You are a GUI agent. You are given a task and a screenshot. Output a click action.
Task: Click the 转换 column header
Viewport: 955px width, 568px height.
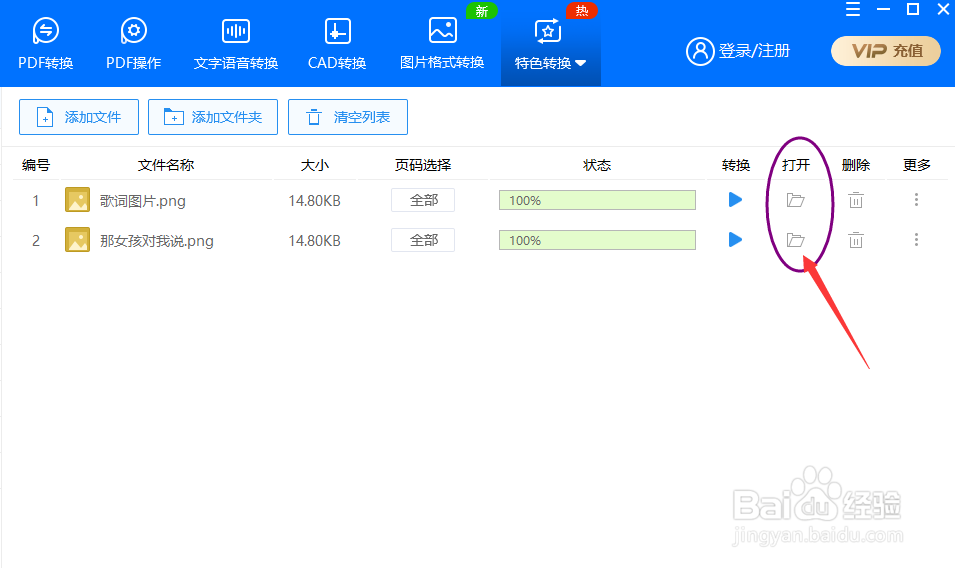click(x=736, y=165)
